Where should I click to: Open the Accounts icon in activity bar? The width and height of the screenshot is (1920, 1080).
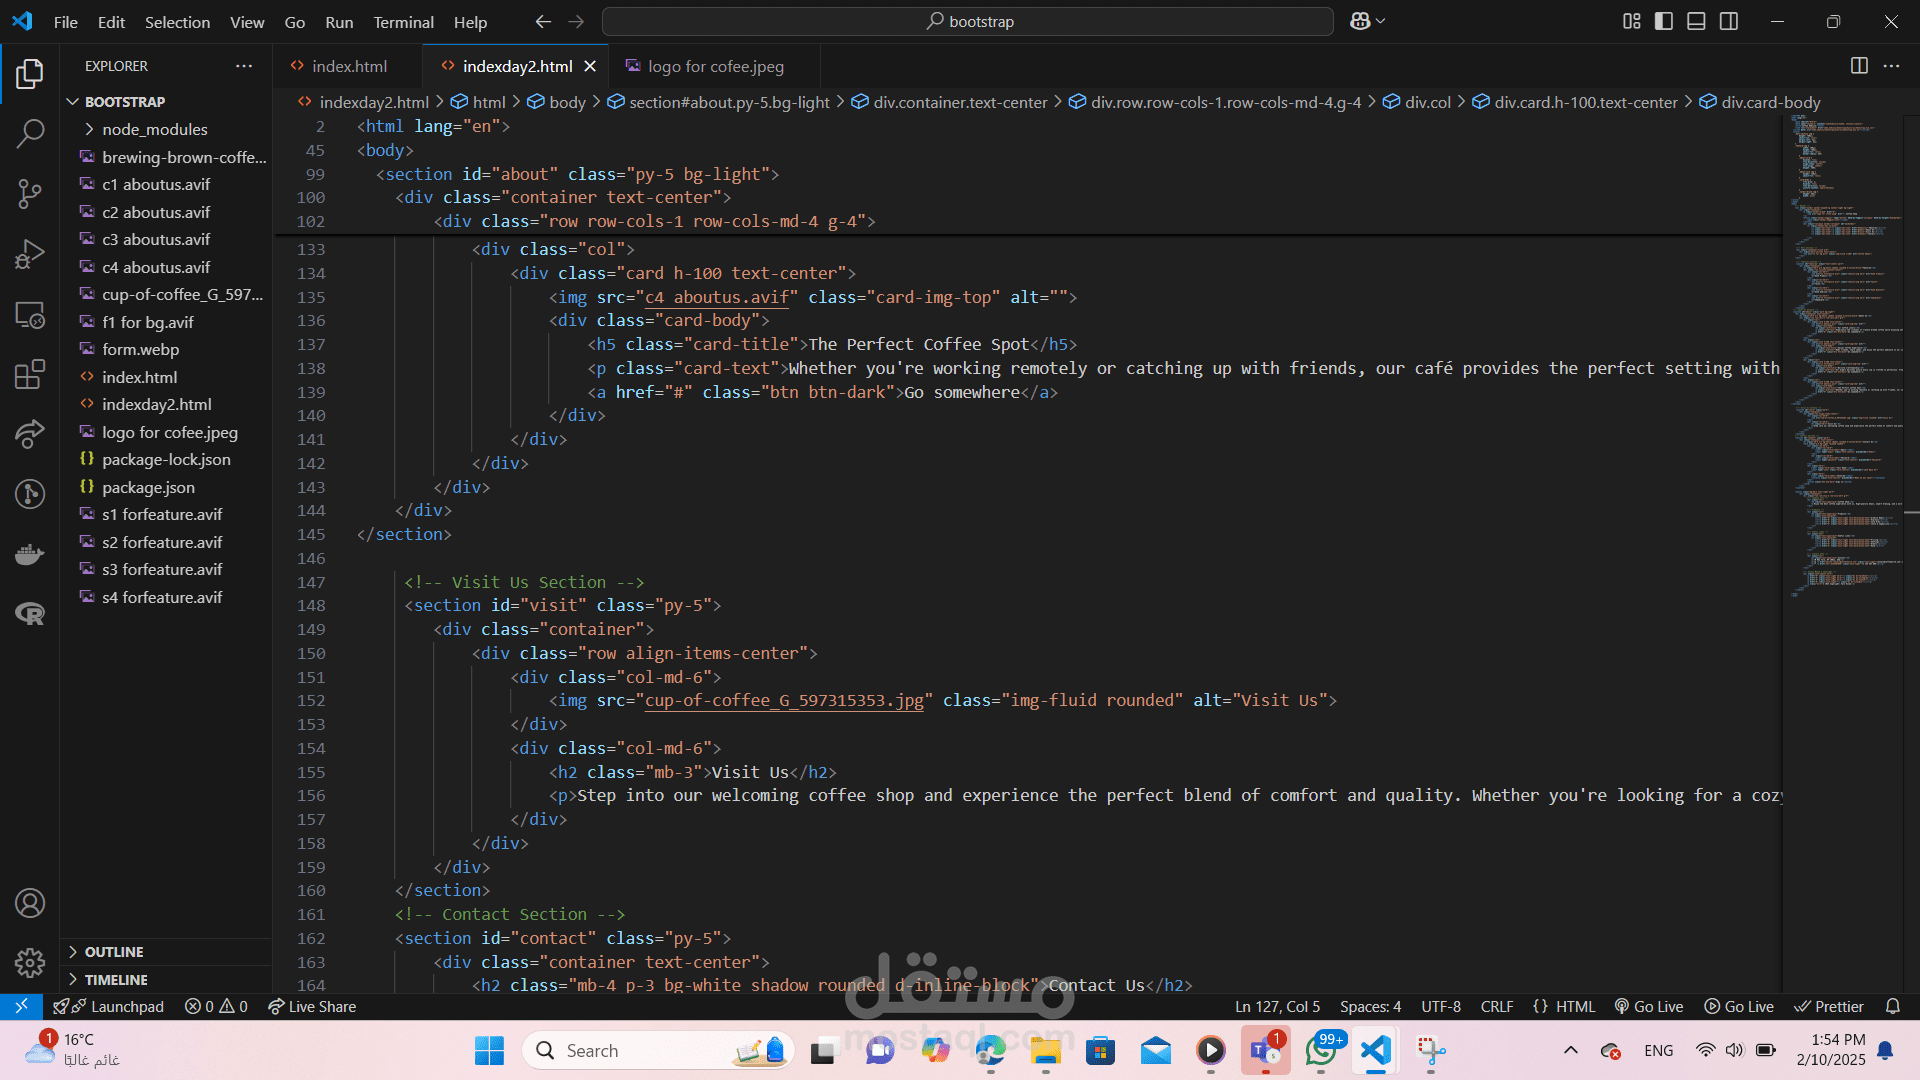(30, 903)
